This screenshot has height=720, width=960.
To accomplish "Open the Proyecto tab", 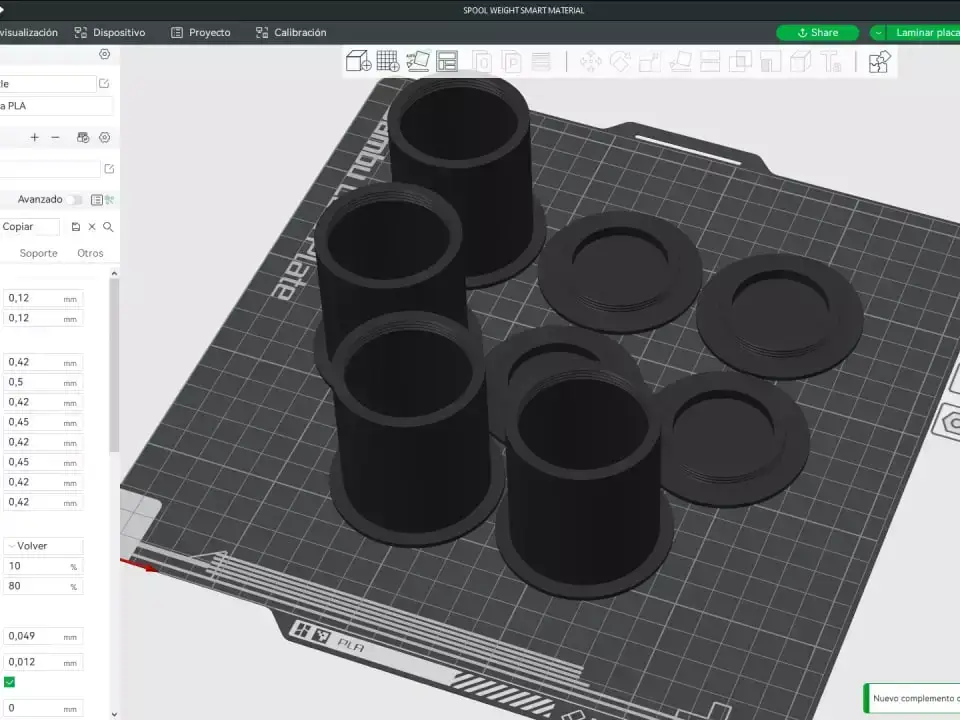I will tap(201, 32).
